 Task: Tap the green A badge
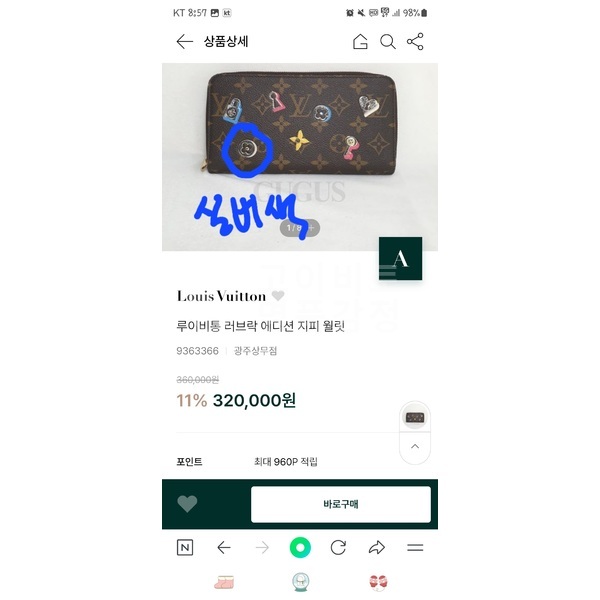pos(401,259)
